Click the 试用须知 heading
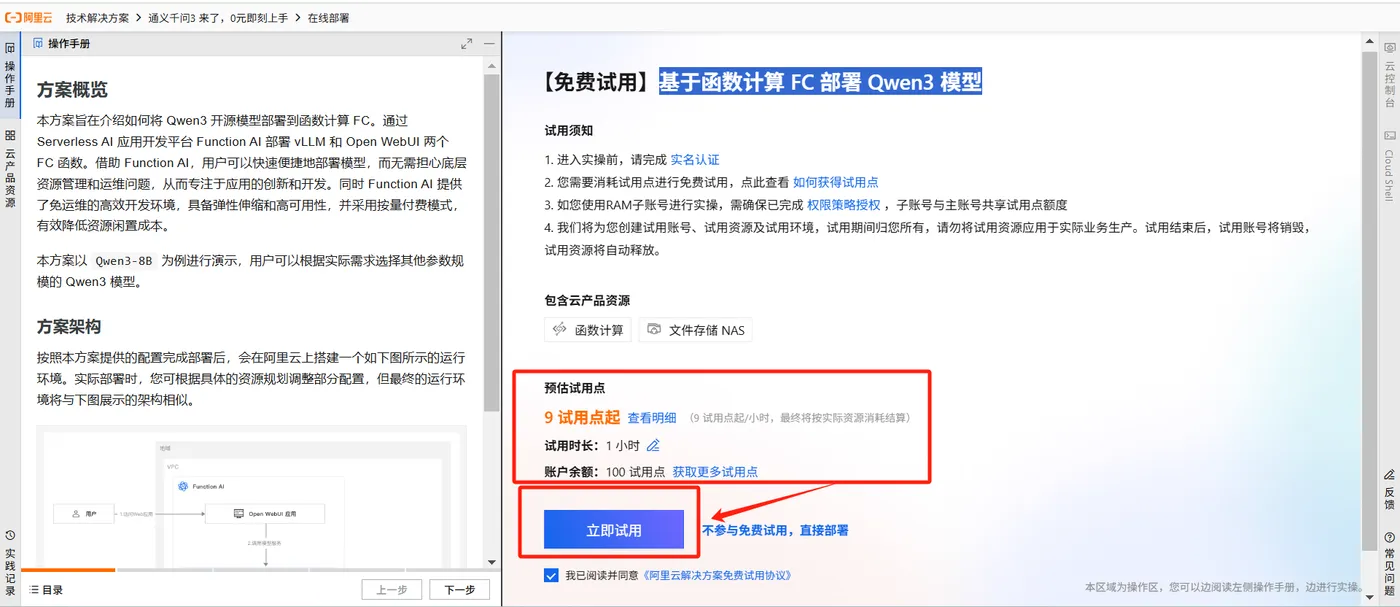Screen dimensions: 1400x607 [x=569, y=131]
